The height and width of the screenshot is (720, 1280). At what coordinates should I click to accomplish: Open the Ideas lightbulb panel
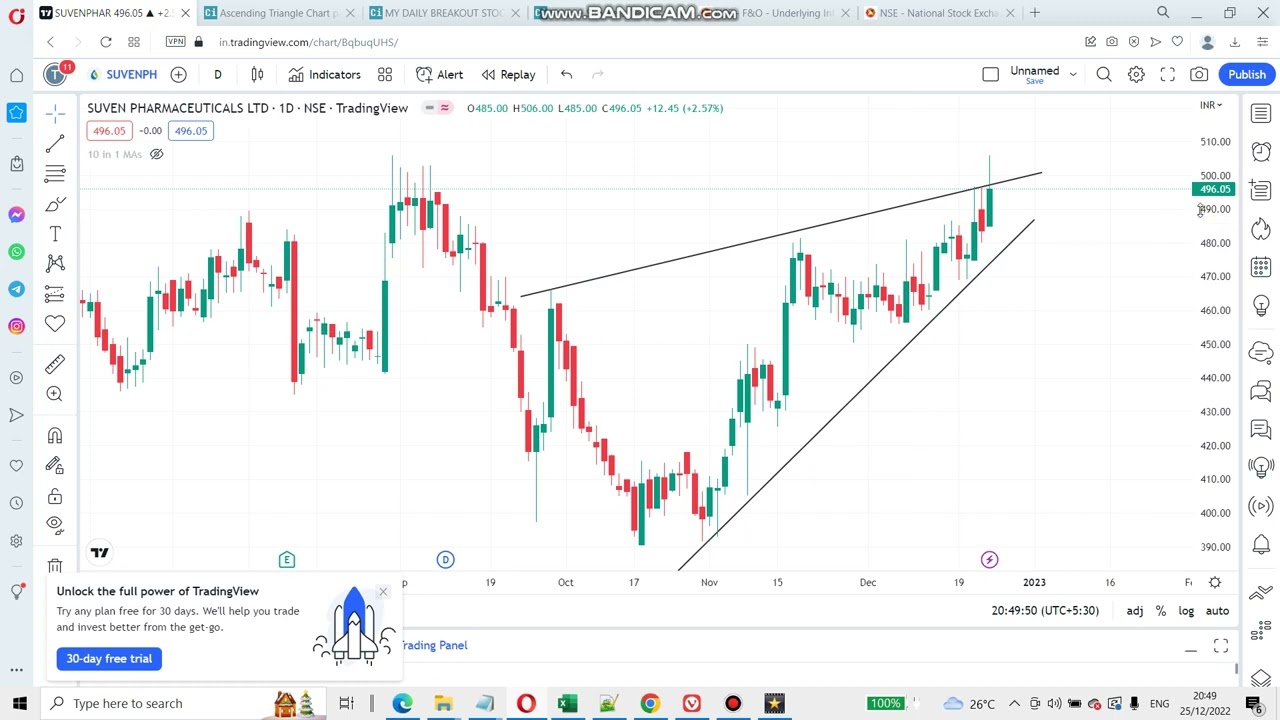pyautogui.click(x=1261, y=306)
